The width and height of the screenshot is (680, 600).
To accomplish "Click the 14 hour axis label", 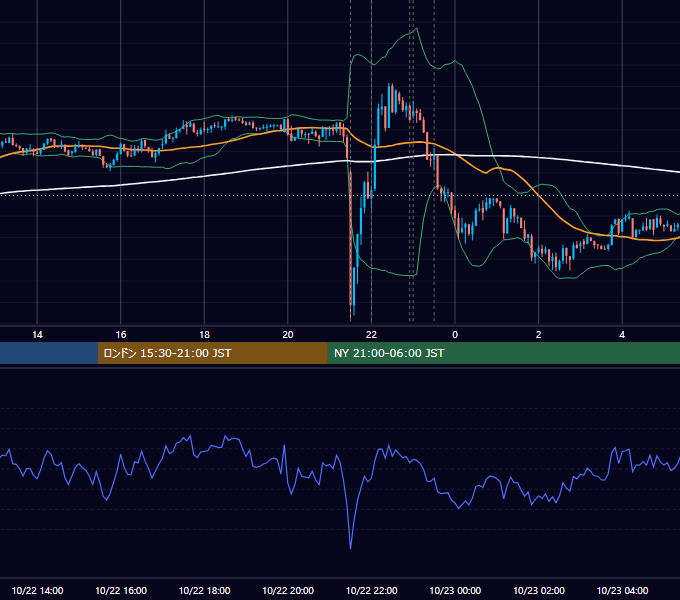I will pos(37,335).
